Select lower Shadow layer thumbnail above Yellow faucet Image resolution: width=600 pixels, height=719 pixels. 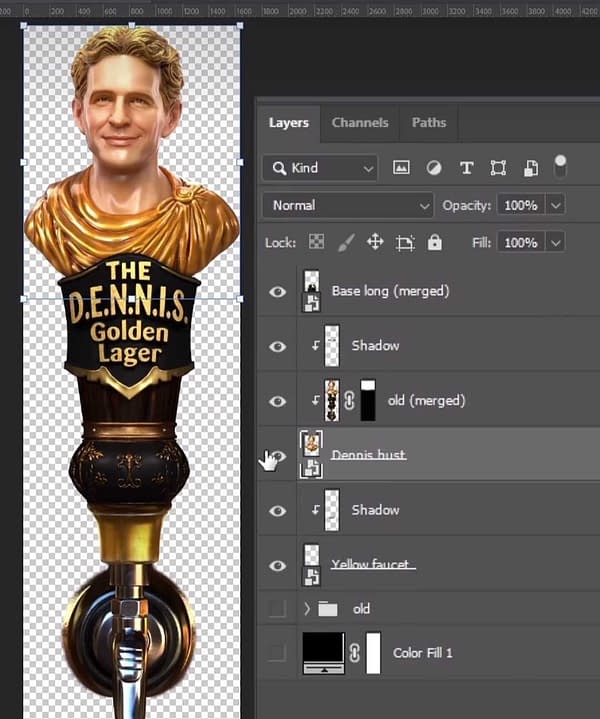(x=332, y=510)
